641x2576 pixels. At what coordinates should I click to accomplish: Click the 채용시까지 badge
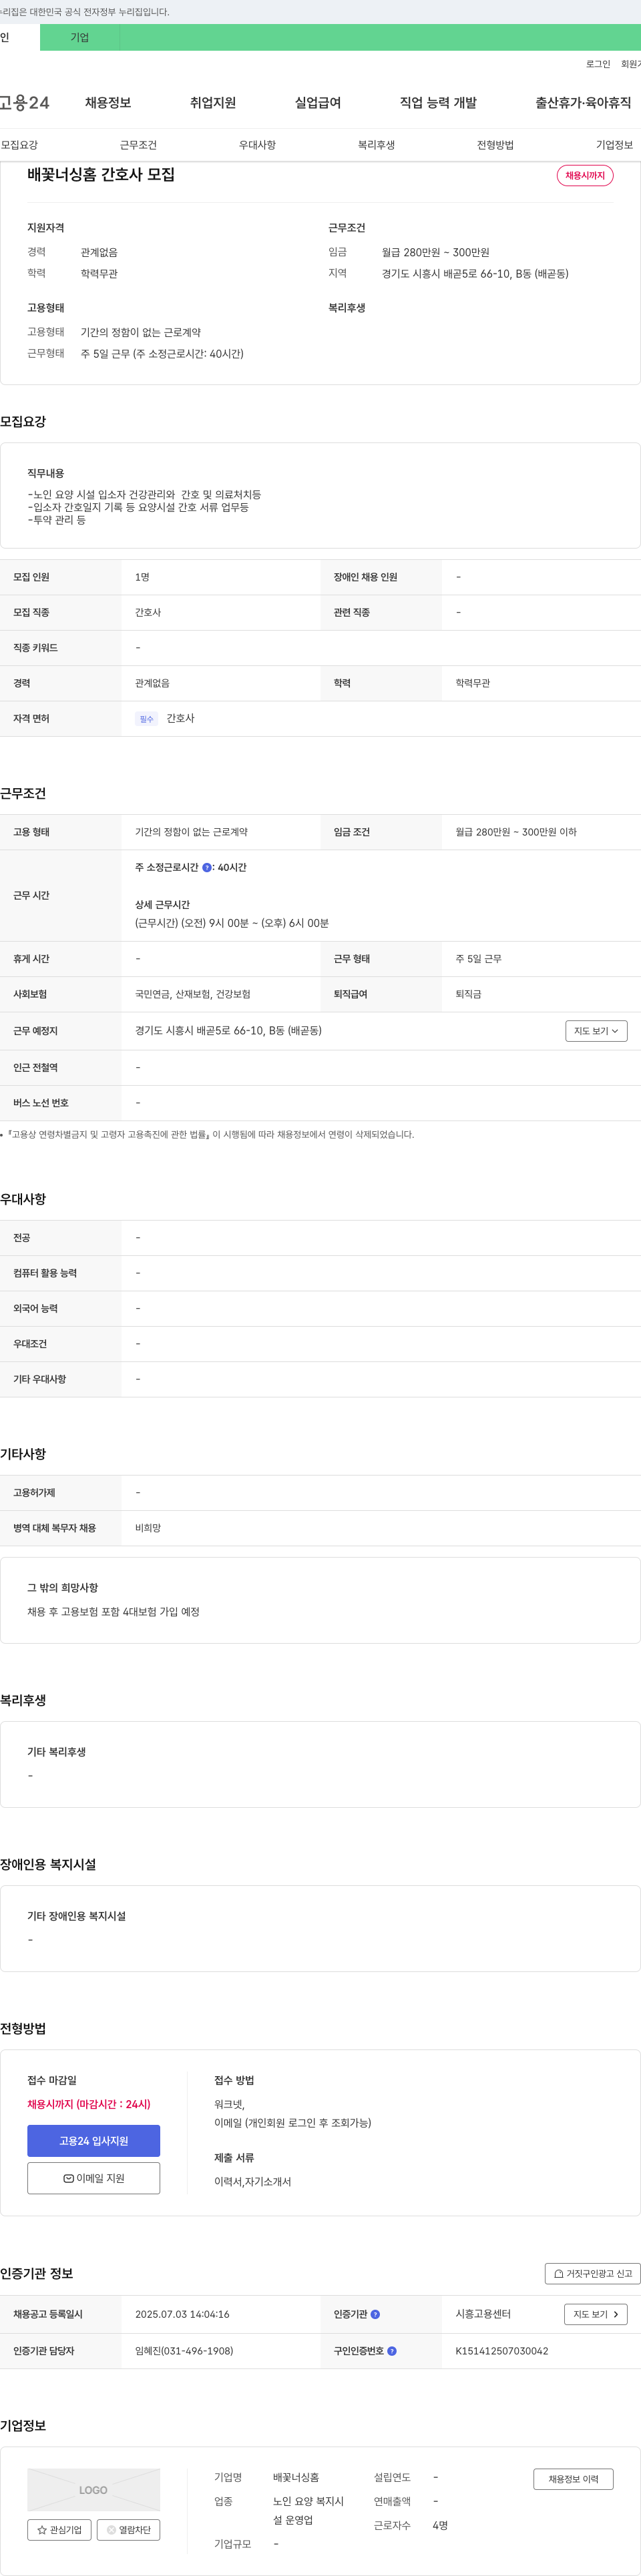tap(585, 175)
